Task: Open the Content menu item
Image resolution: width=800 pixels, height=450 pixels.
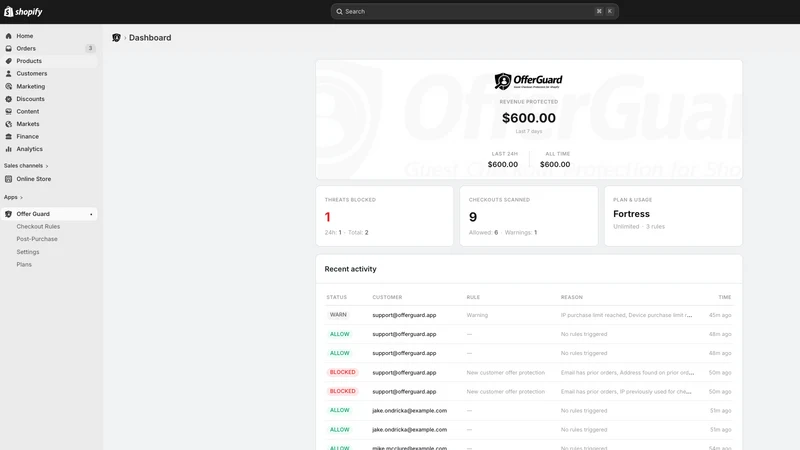Action: (x=48, y=111)
